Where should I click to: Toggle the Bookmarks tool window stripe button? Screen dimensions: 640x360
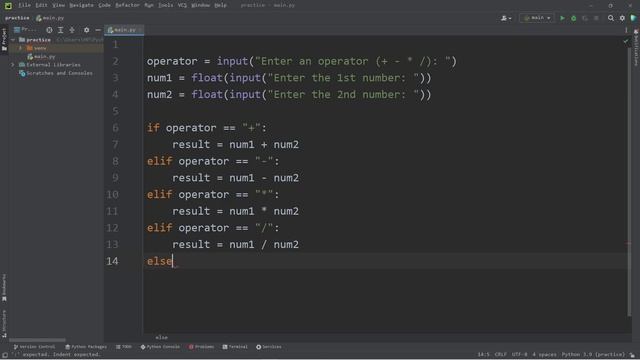click(4, 288)
